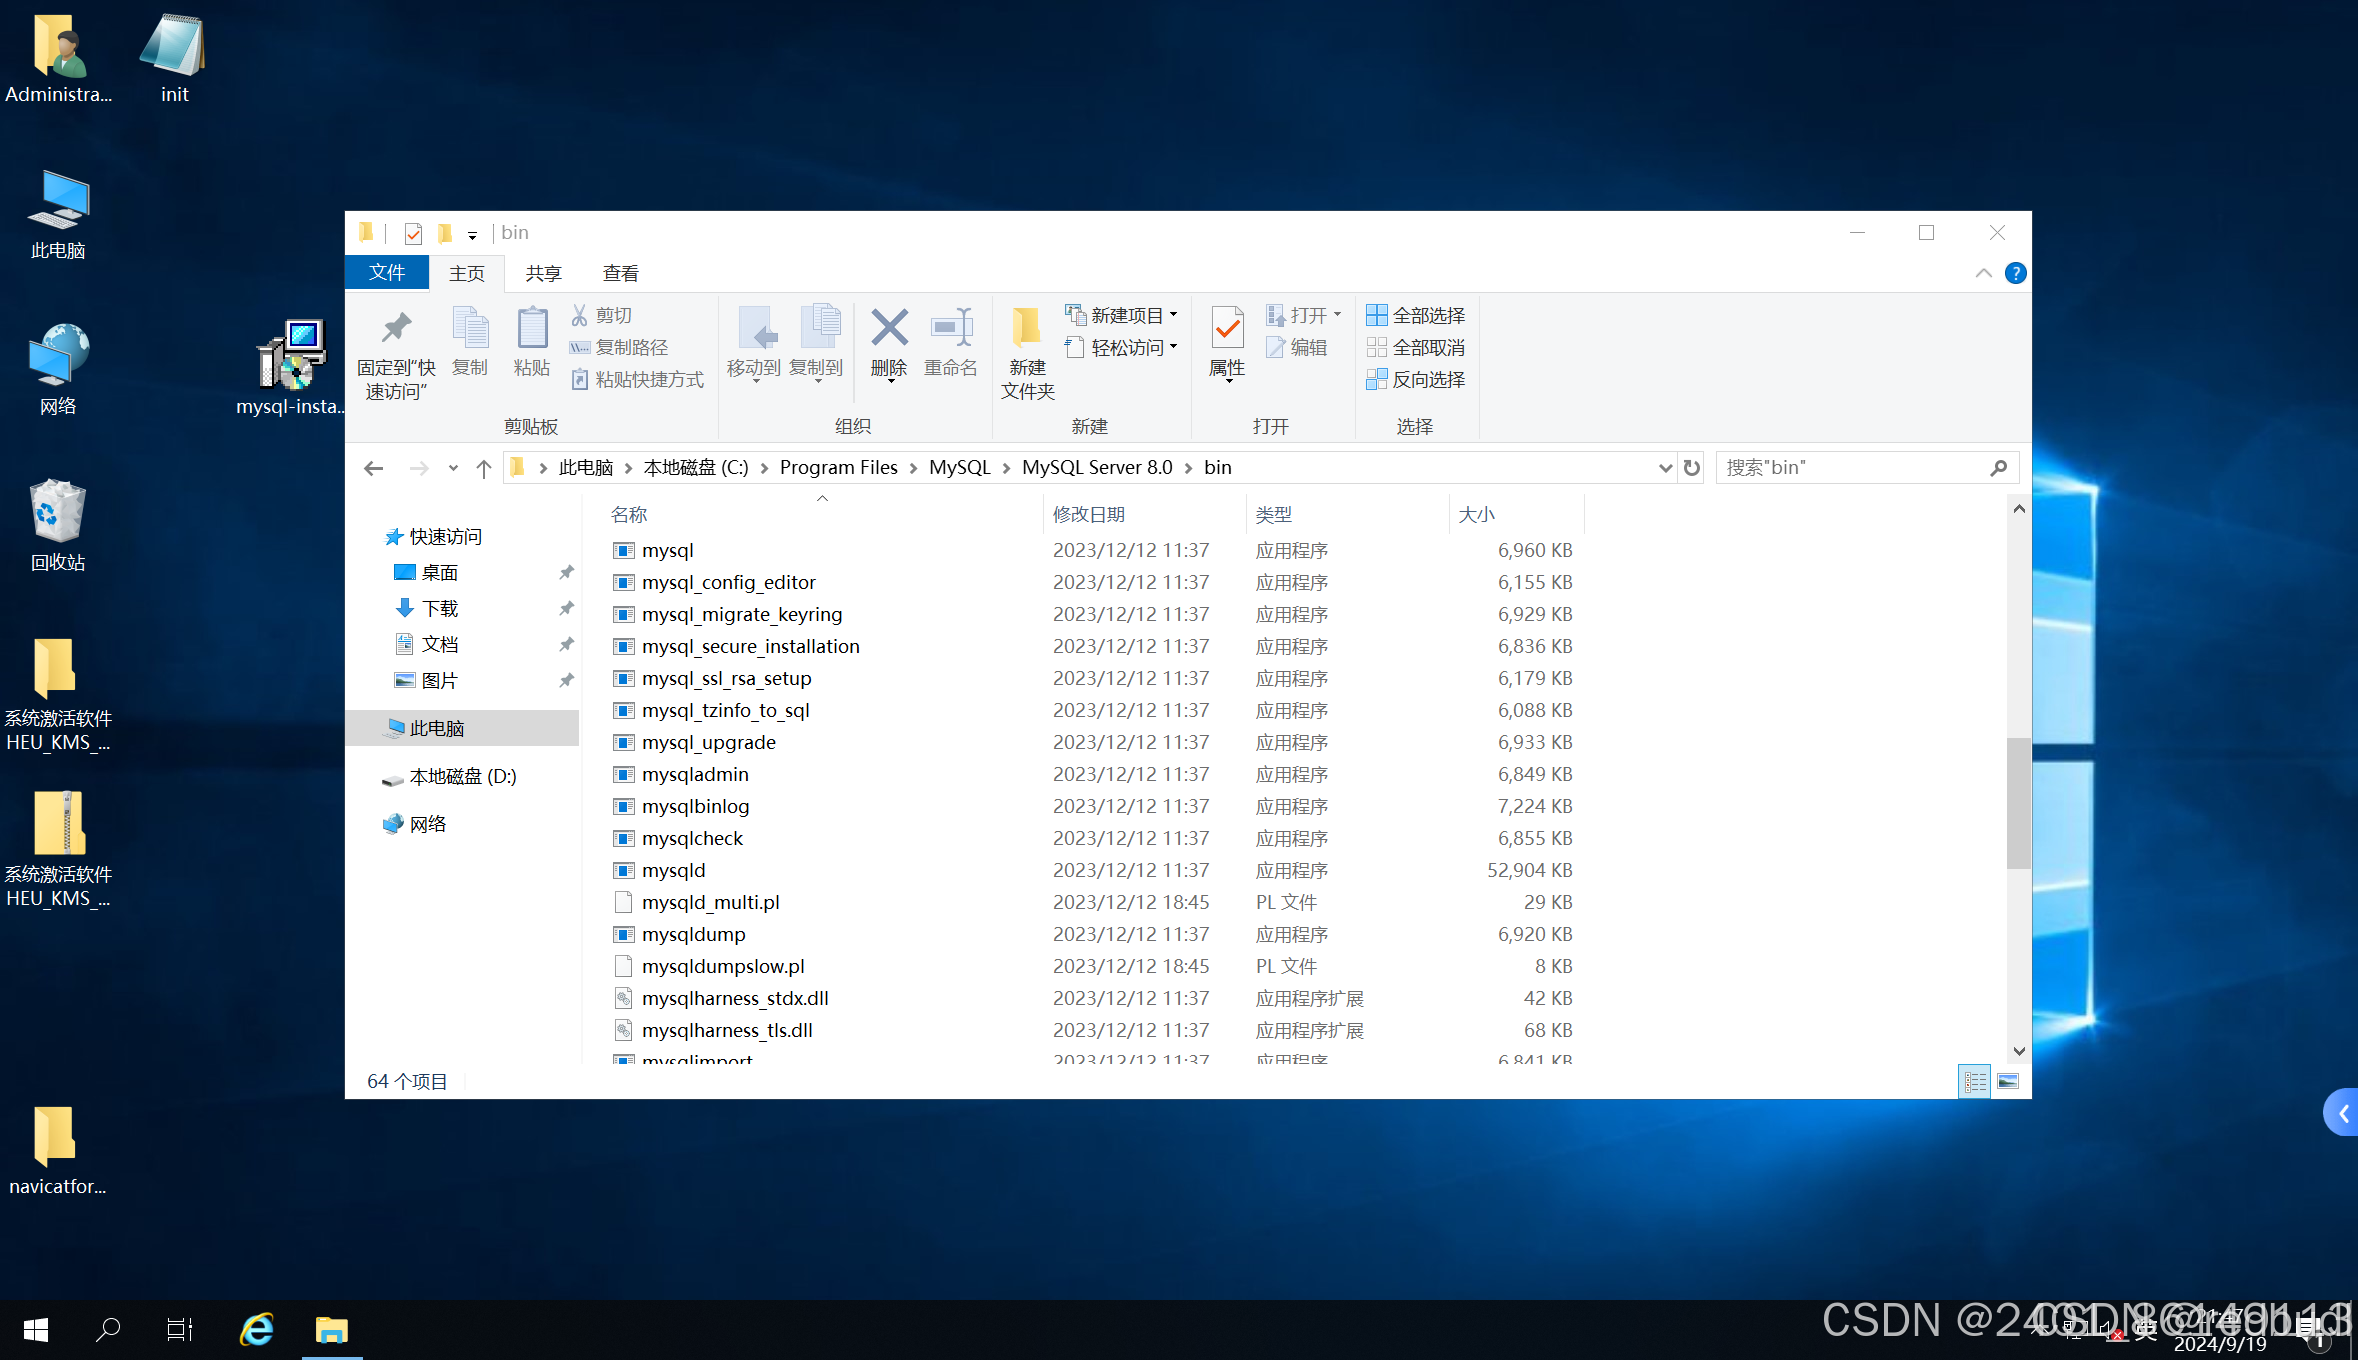2358x1360 pixels.
Task: Click Select All (全部选择) option
Action: click(x=1416, y=315)
